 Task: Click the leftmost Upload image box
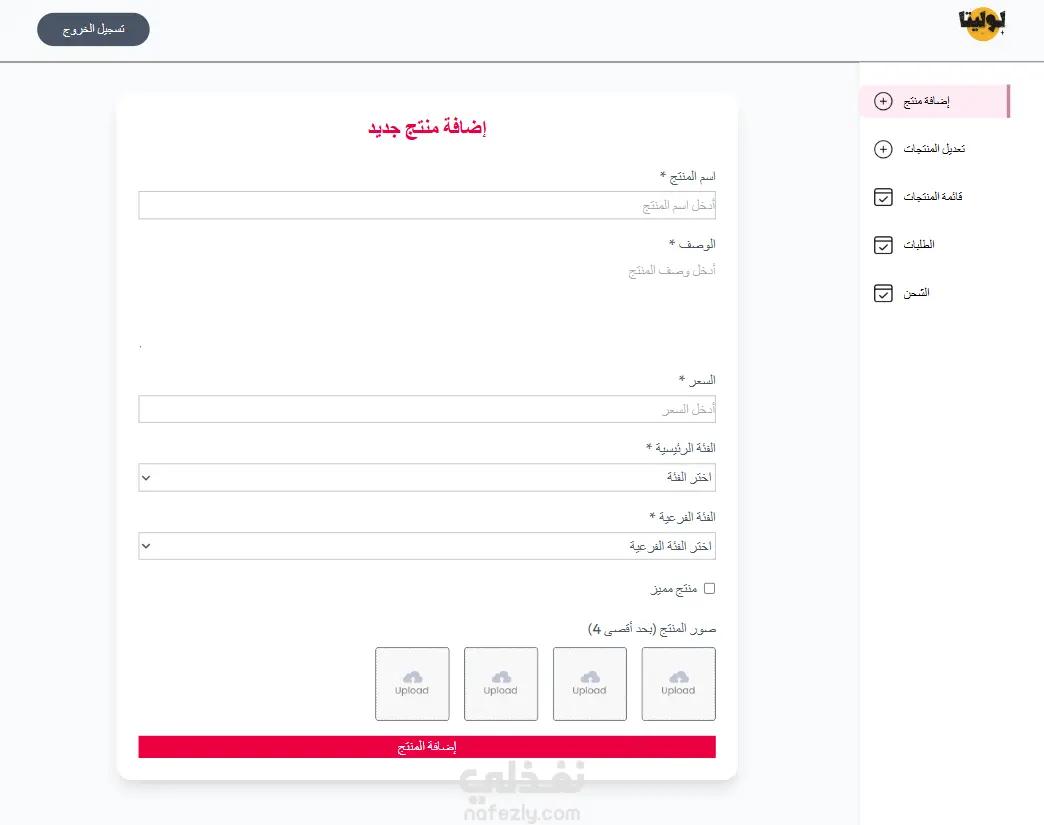pyautogui.click(x=412, y=684)
